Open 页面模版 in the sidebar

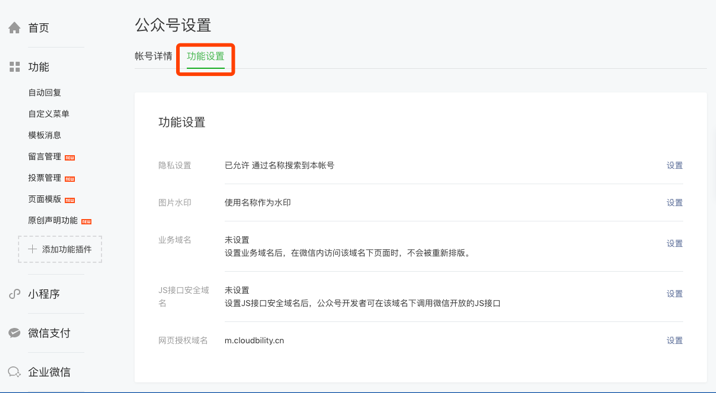pos(45,199)
